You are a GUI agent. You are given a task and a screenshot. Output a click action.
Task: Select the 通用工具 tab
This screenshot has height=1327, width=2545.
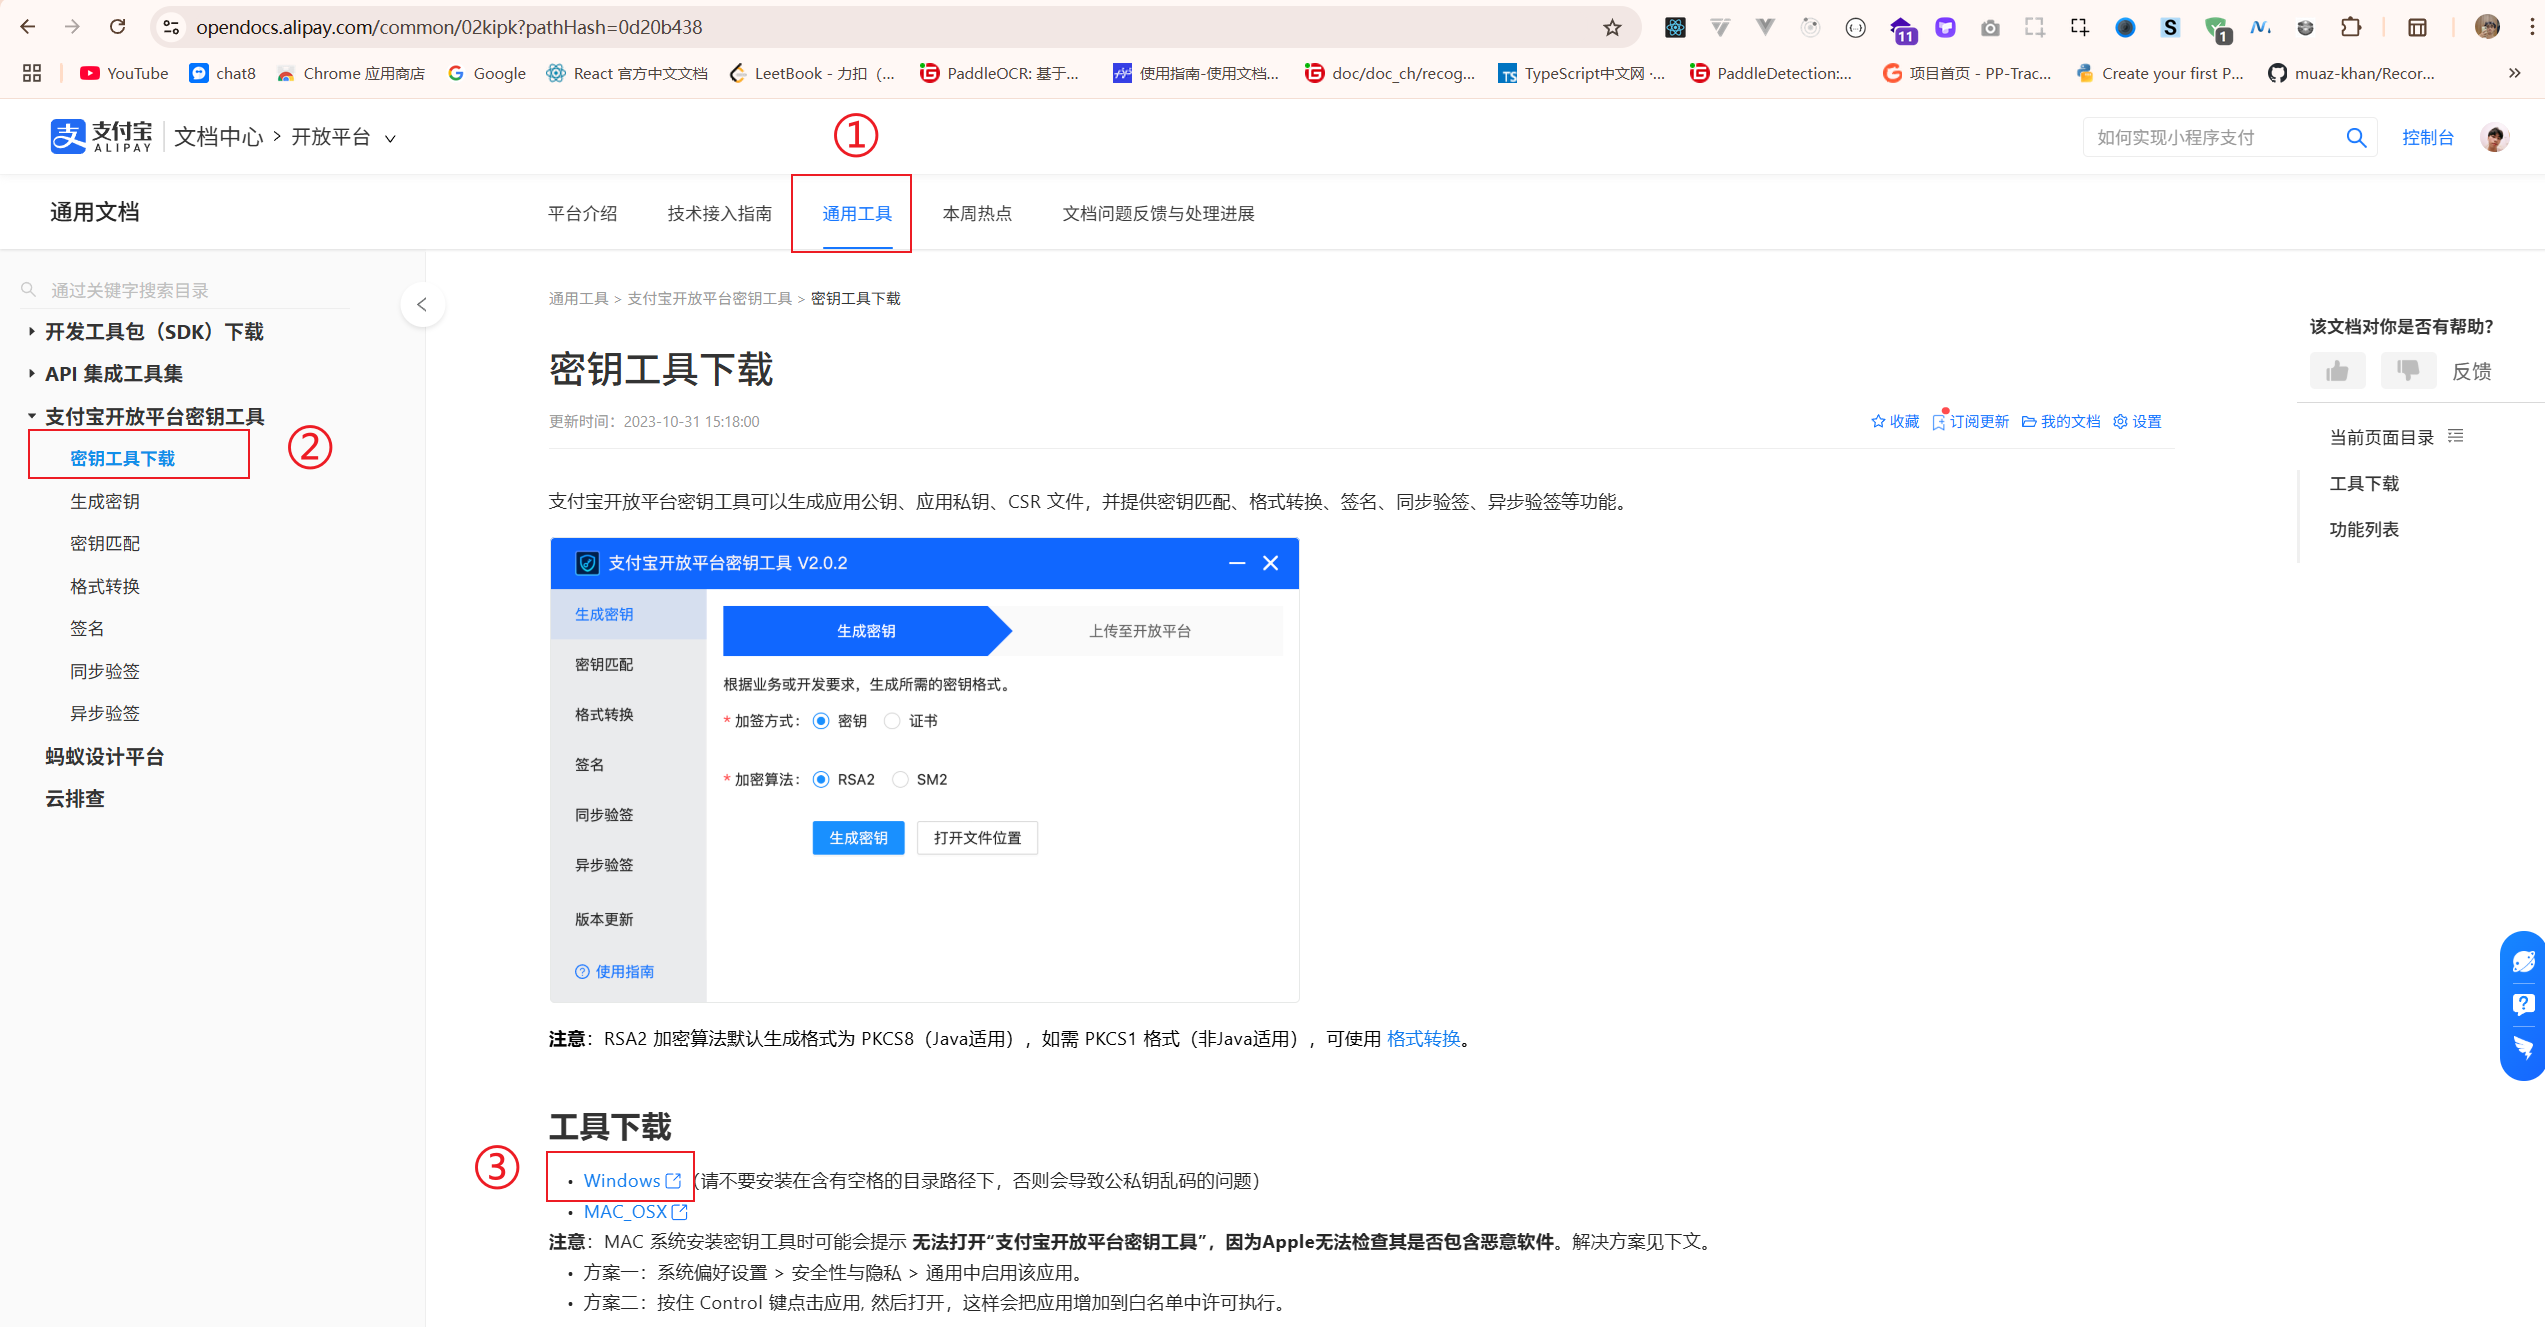pyautogui.click(x=857, y=213)
